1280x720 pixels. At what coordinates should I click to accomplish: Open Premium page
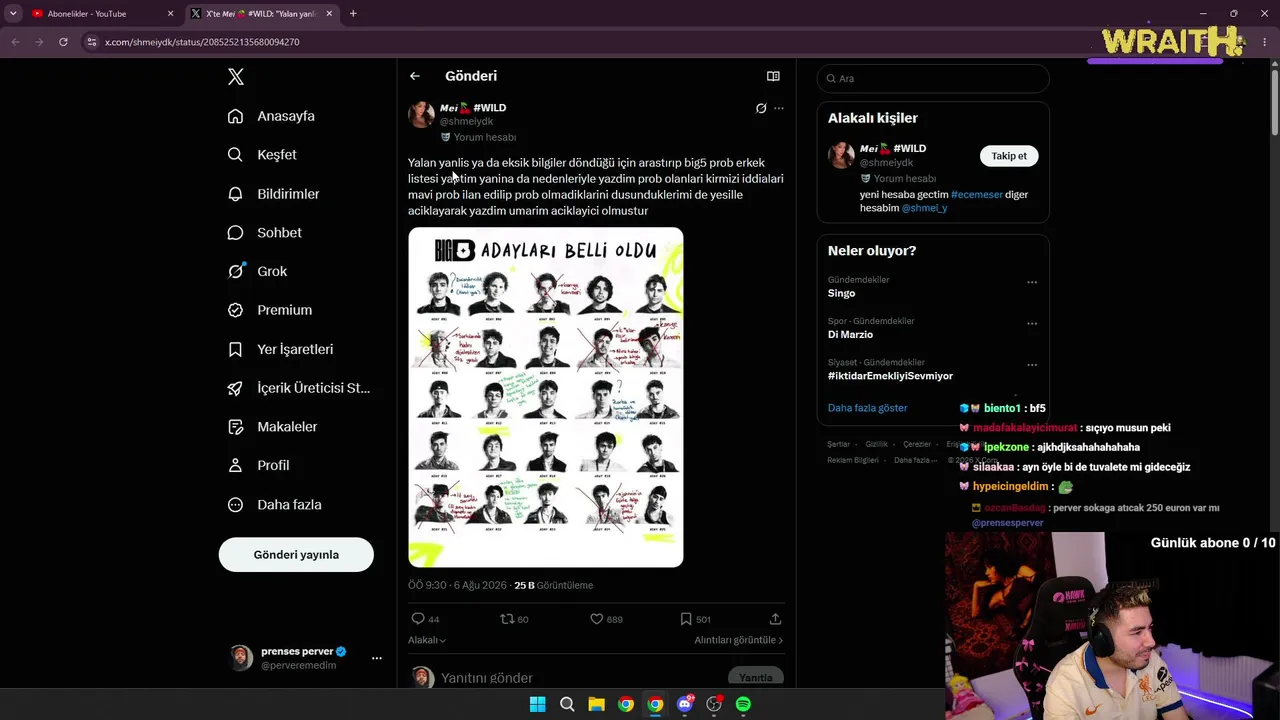[270, 310]
